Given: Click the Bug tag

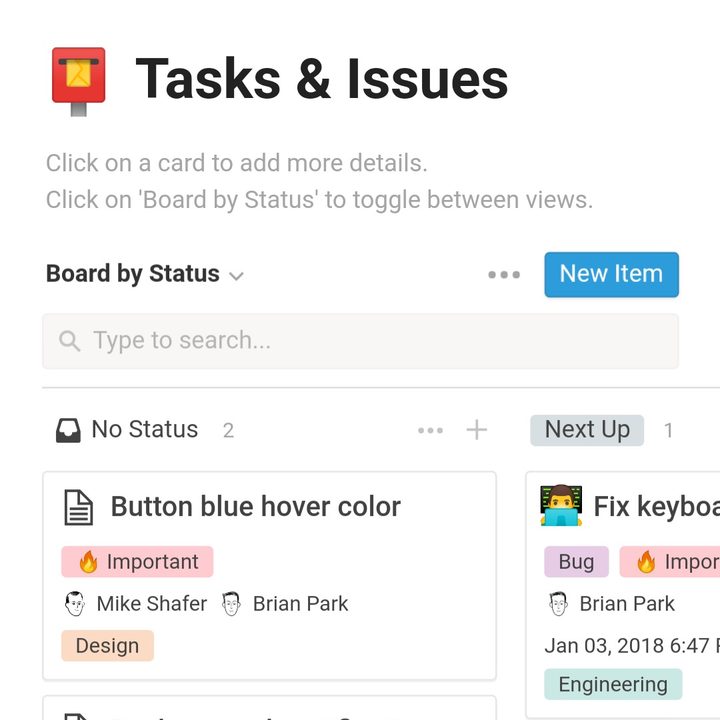Looking at the screenshot, I should coord(576,562).
